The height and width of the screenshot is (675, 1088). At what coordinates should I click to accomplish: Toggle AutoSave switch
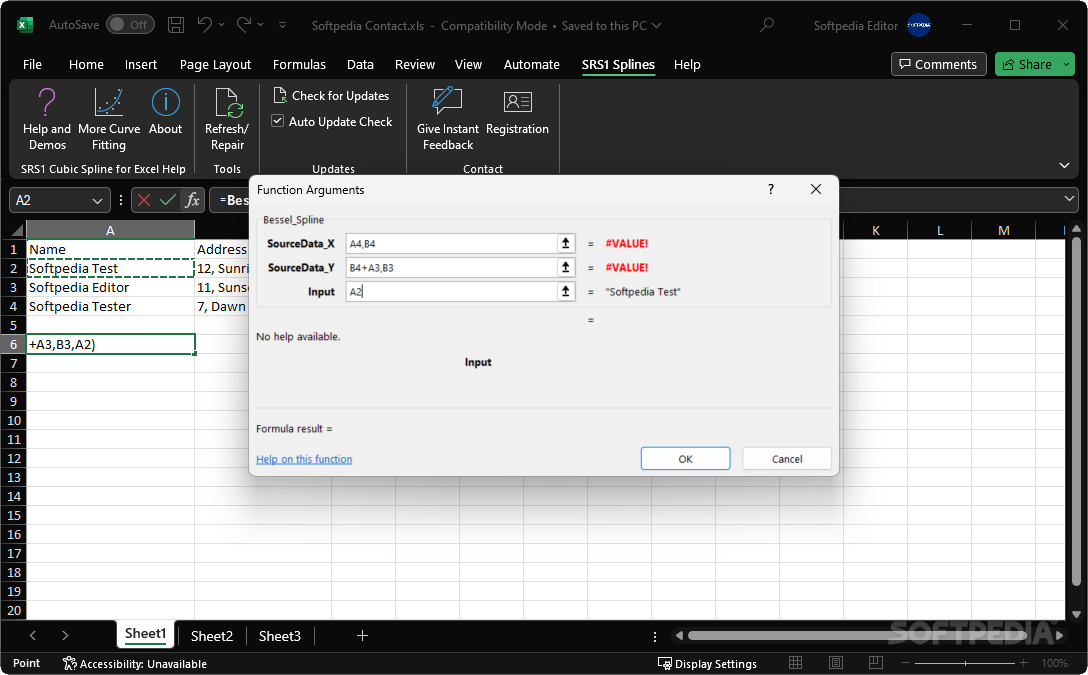[130, 25]
